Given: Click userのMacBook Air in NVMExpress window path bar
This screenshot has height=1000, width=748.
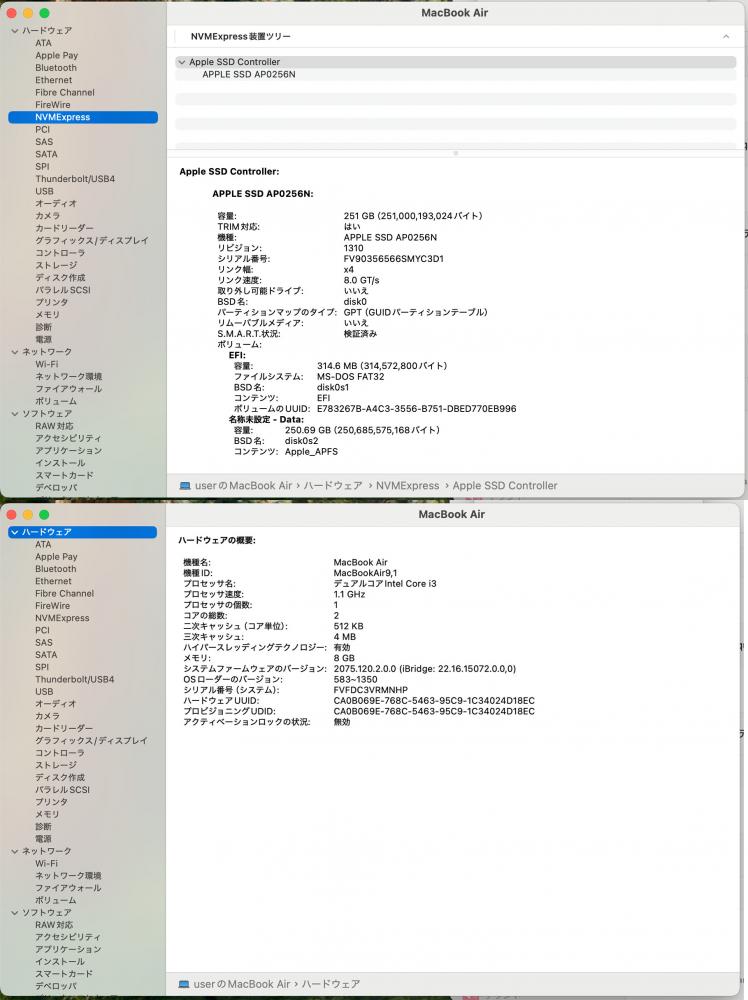Looking at the screenshot, I should [x=244, y=486].
